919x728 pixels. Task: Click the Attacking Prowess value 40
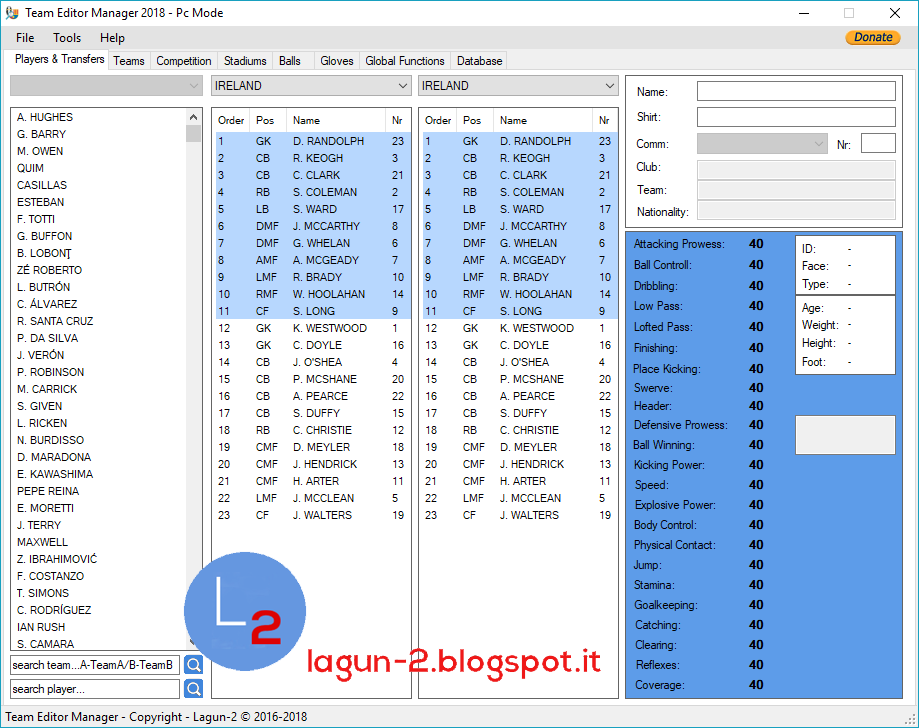756,244
